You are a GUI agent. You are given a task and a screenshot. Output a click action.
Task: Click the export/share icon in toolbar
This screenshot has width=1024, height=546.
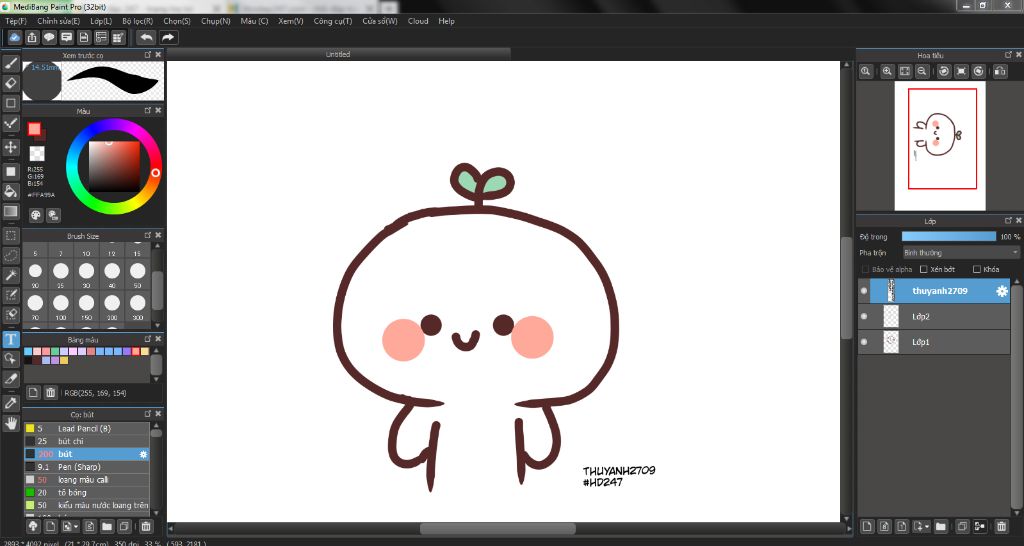click(x=32, y=37)
